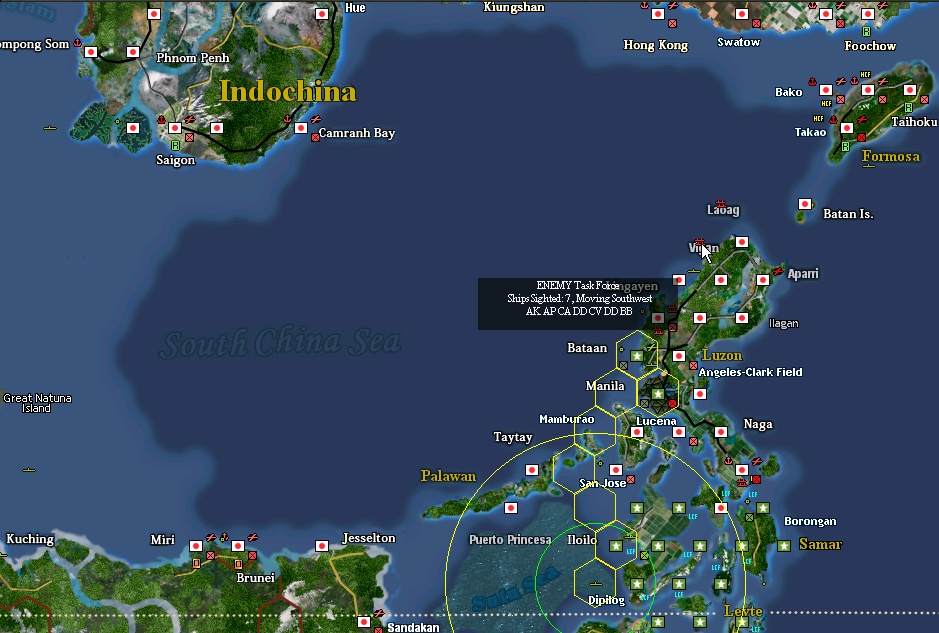Select the Swatow Japanese base flag

(742, 14)
